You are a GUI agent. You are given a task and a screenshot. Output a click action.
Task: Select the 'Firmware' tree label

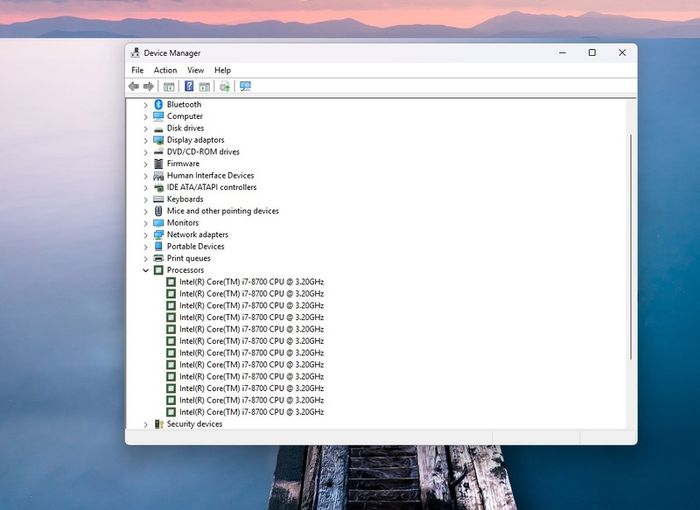point(183,163)
